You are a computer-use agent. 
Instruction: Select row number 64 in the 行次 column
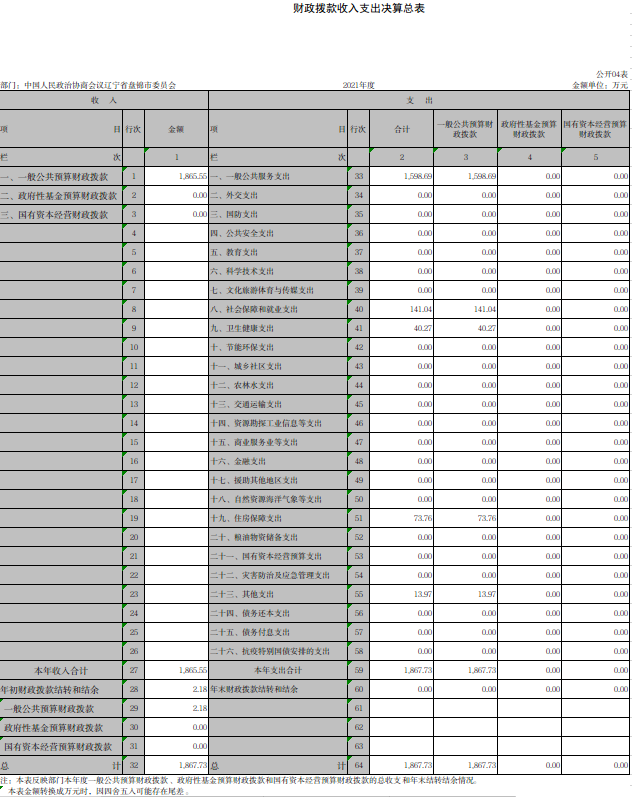pyautogui.click(x=359, y=765)
